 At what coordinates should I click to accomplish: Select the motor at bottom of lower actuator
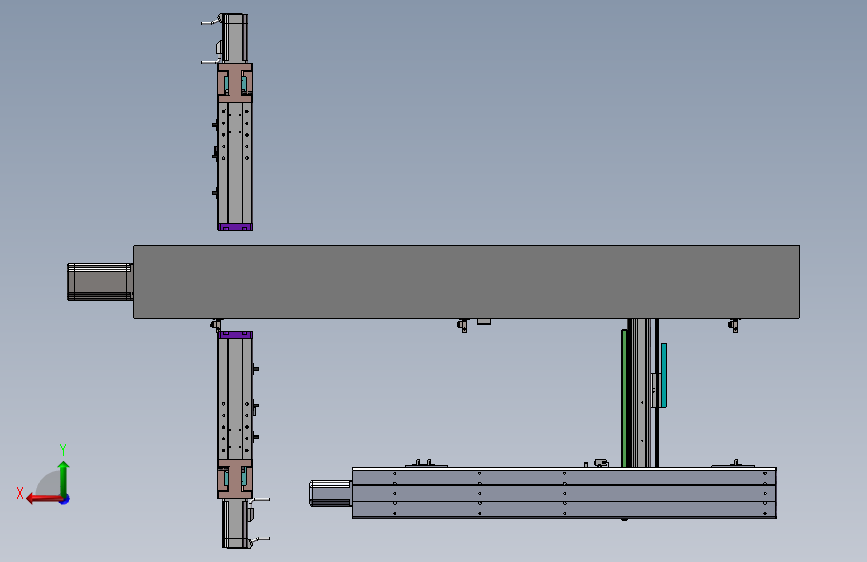coord(236,524)
